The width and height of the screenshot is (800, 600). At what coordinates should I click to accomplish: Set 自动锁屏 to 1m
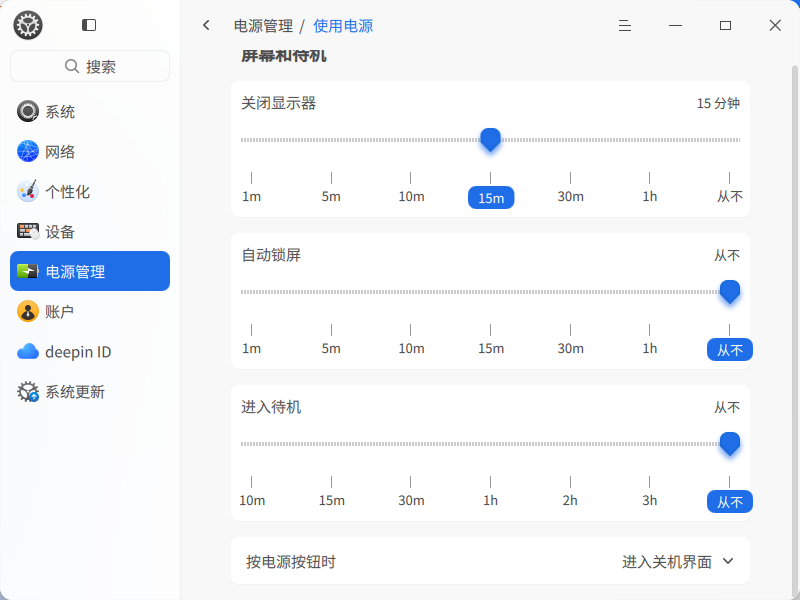[252, 348]
